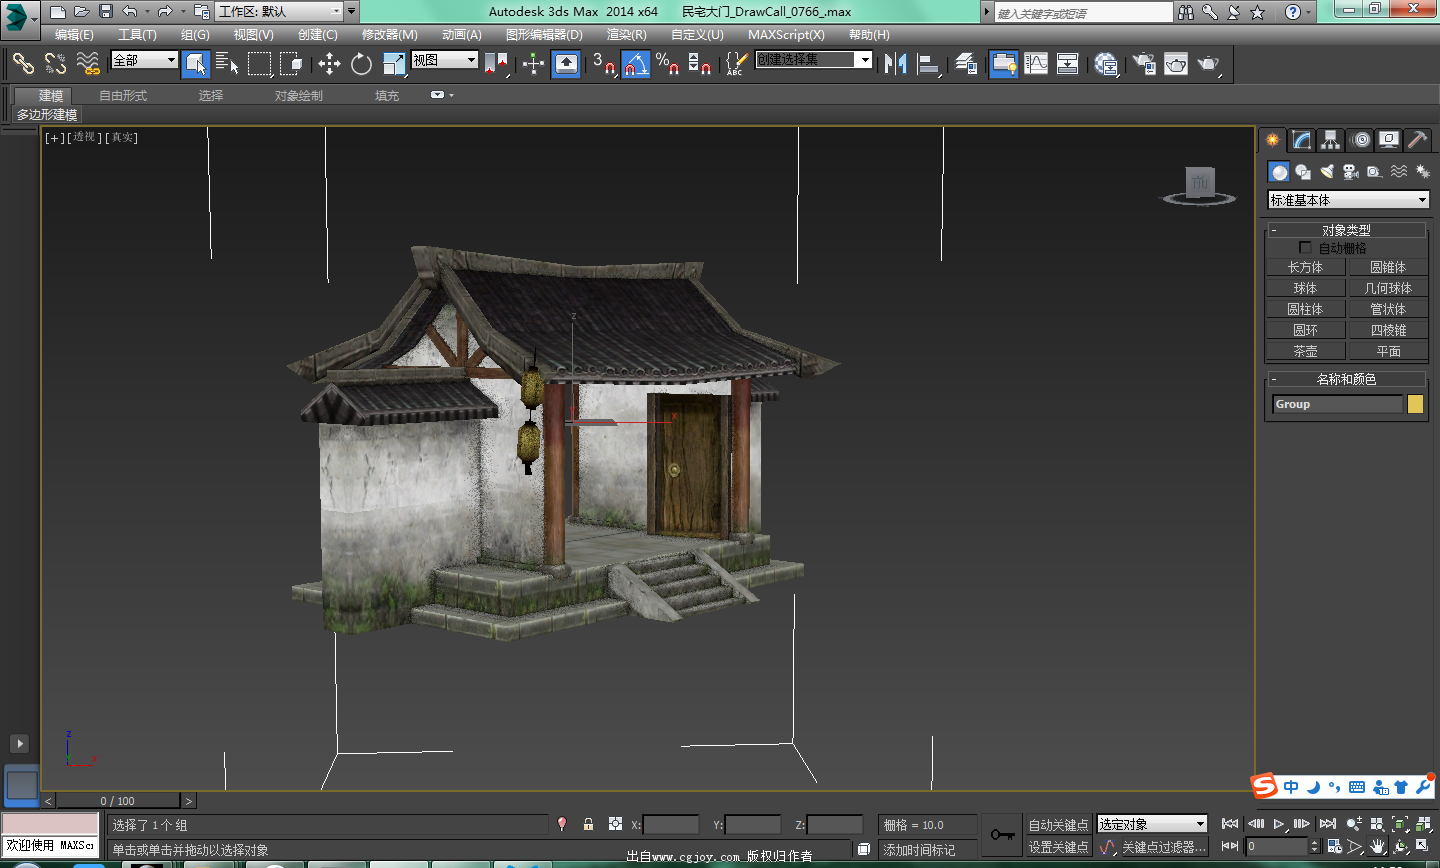
Task: Open reference coordinate 视图 dropdown
Action: 445,60
